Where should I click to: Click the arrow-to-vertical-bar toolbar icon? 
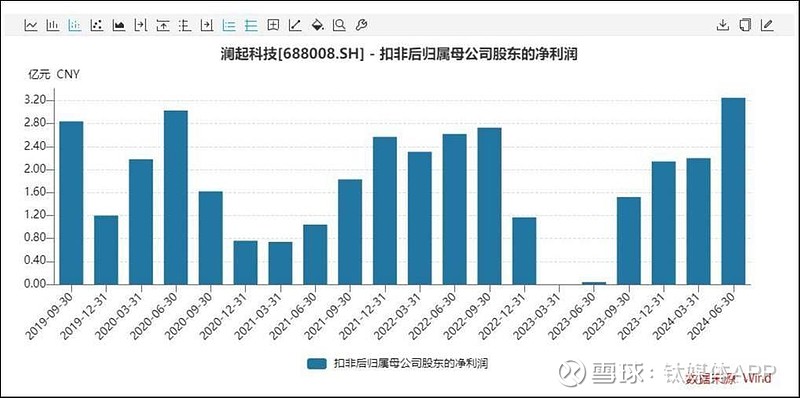coord(141,25)
